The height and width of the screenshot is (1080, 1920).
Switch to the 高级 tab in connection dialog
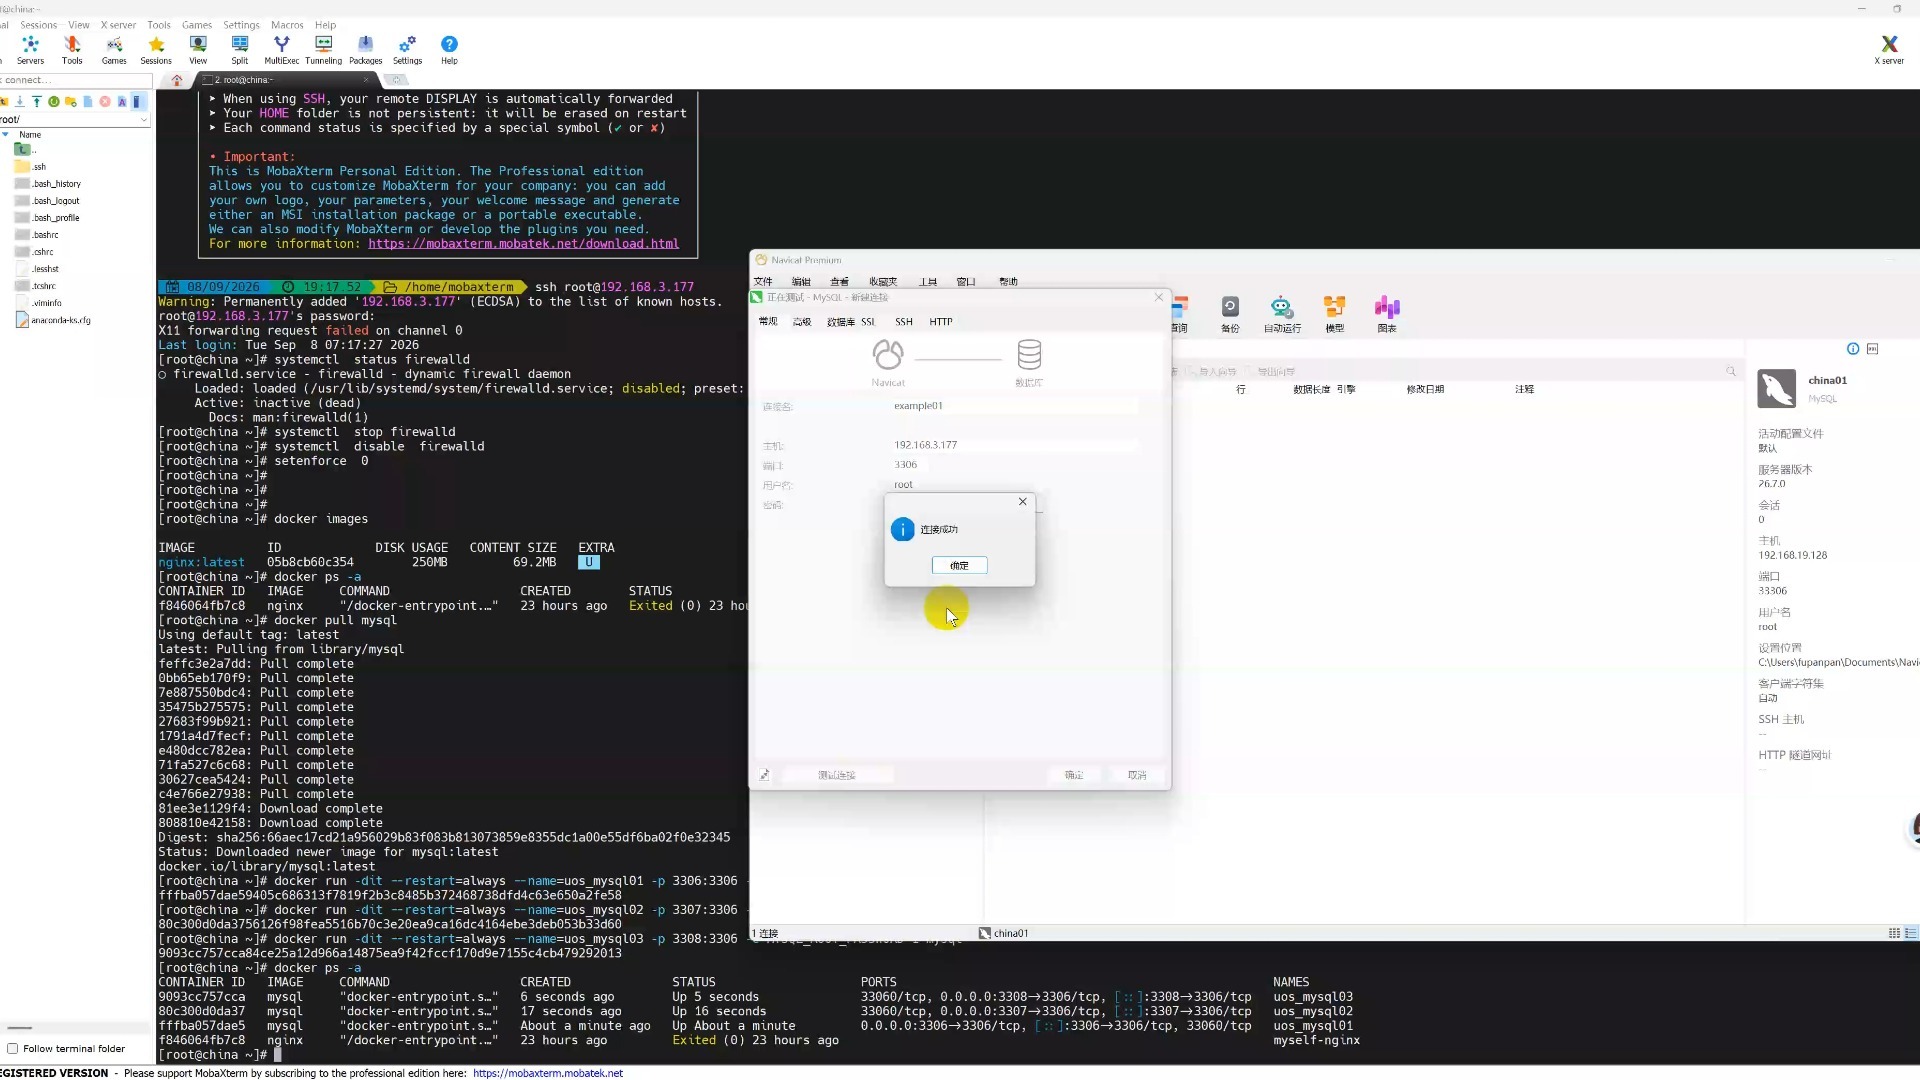[802, 322]
